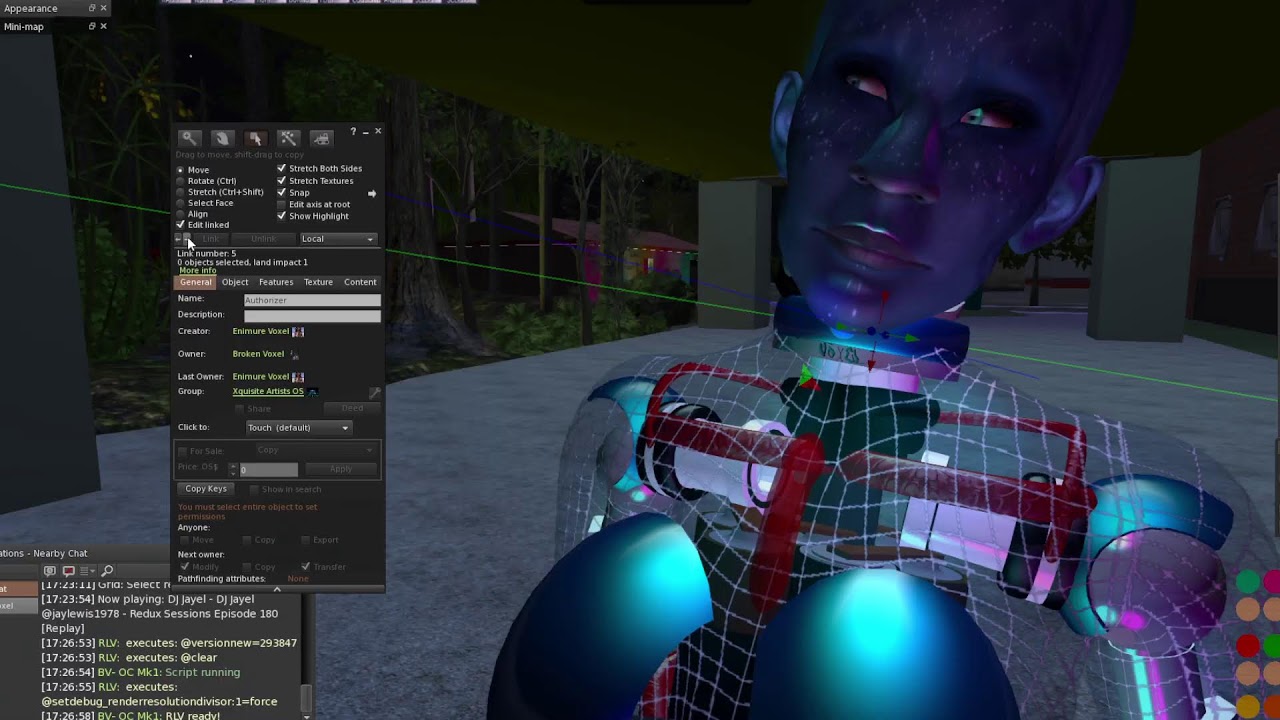The image size is (1280, 720).
Task: Open Xquisite Artists OS group link
Action: (x=268, y=392)
